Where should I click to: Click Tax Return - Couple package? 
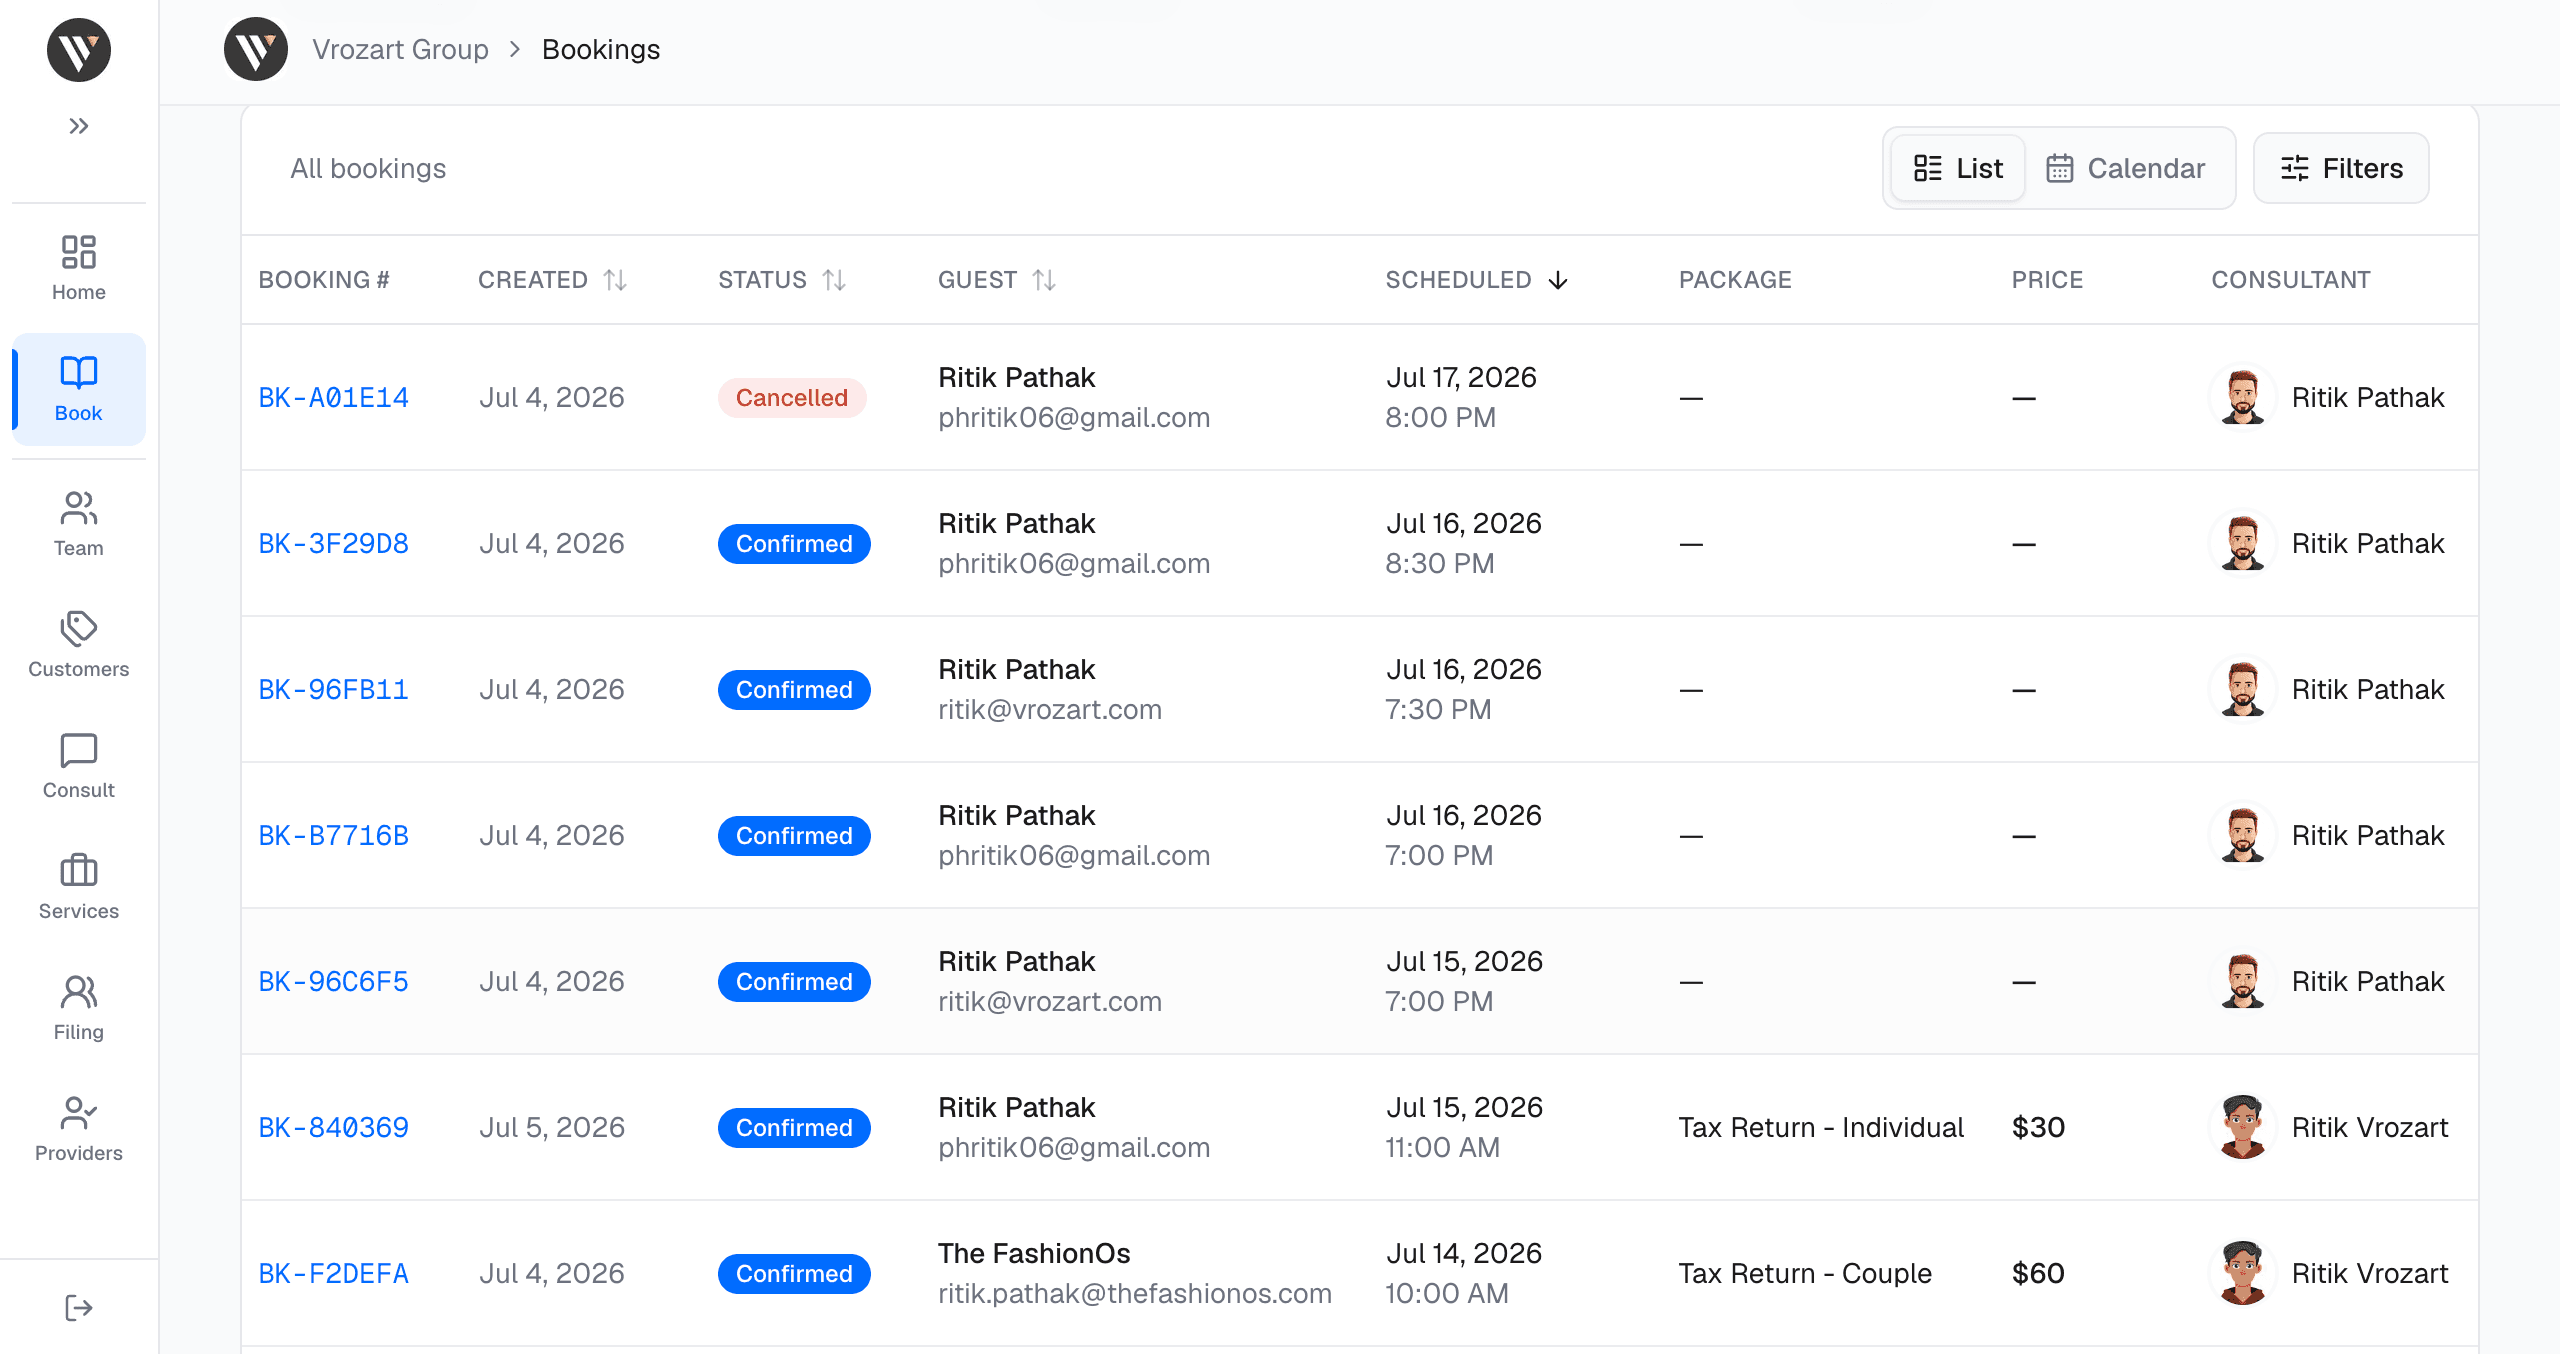1805,1274
